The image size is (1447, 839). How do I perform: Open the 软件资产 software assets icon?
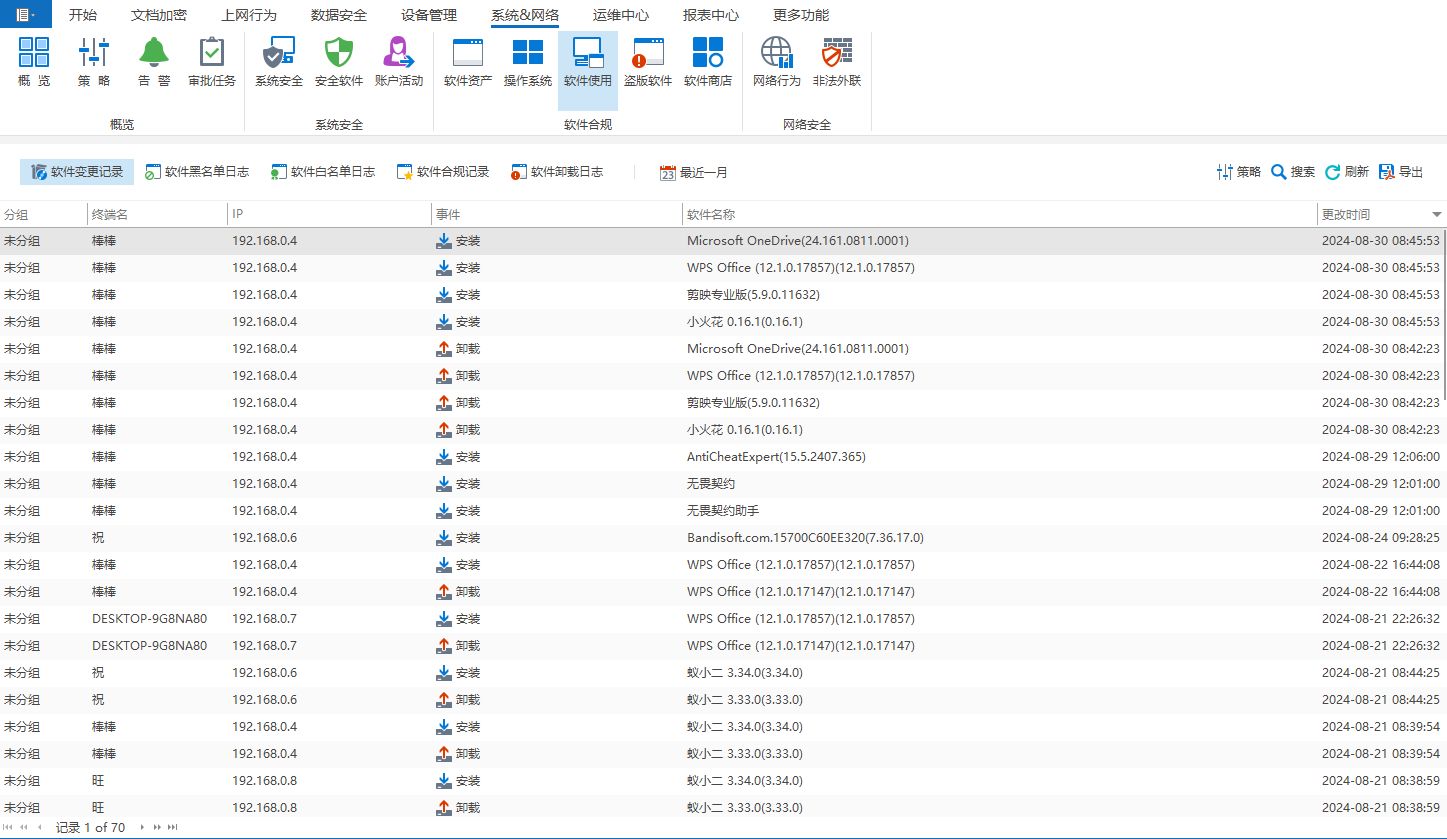(x=468, y=62)
